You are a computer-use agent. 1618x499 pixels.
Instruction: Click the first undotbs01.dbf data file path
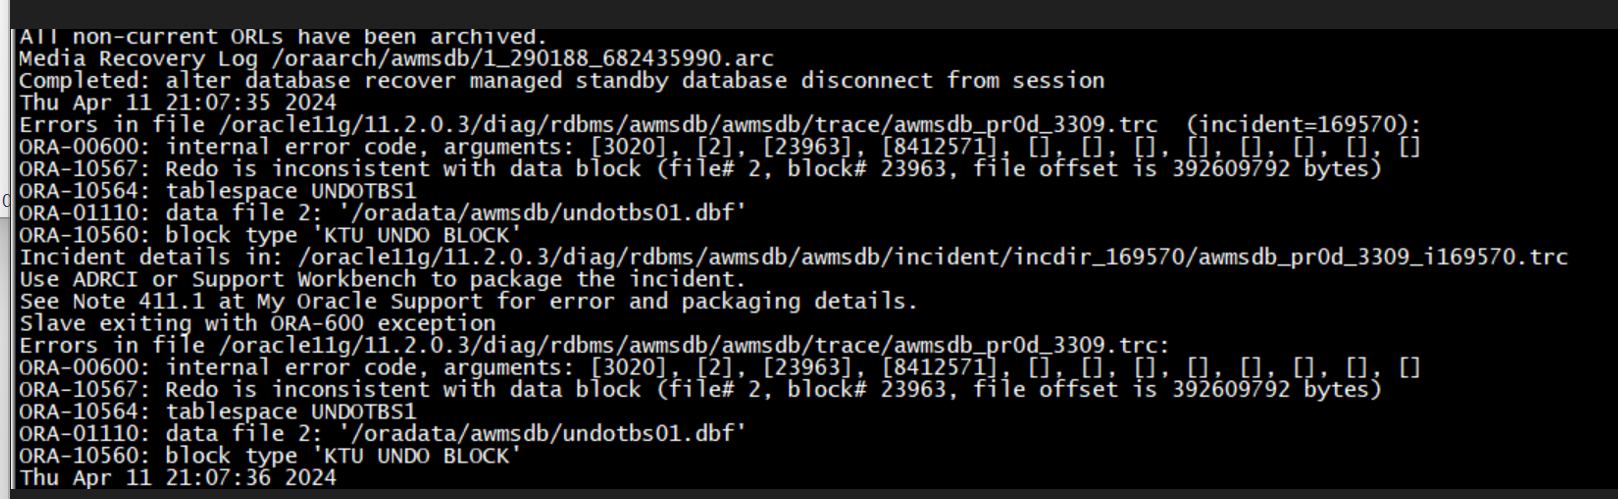543,213
